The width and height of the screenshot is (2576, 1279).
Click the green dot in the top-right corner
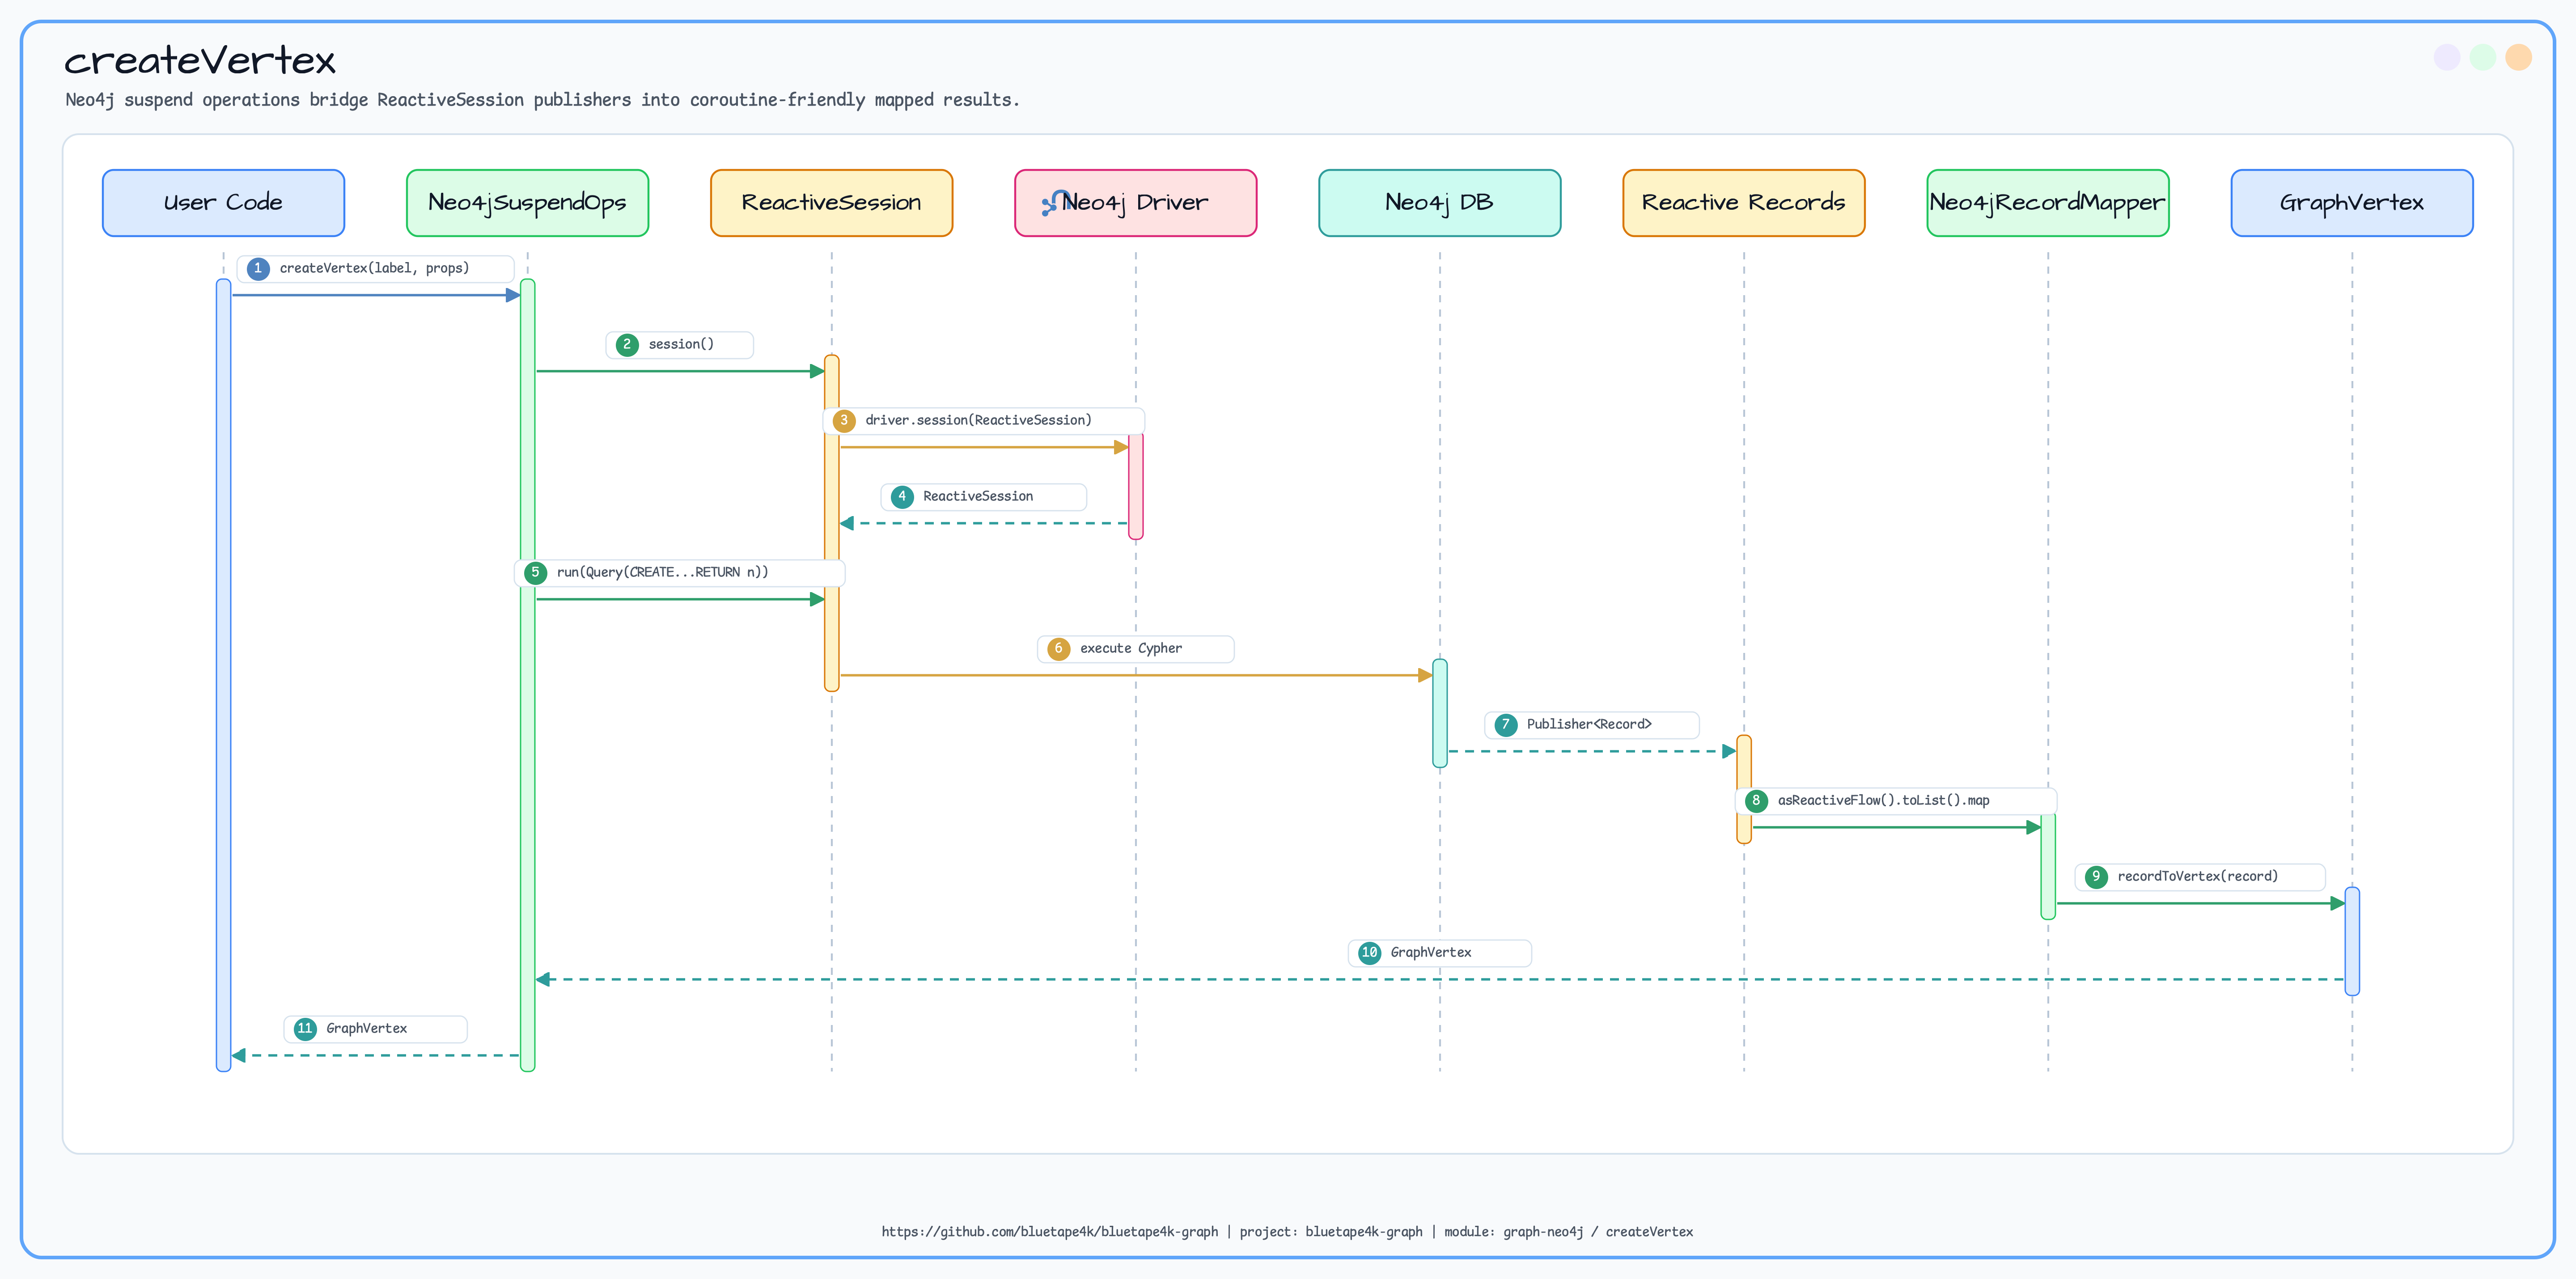pyautogui.click(x=2482, y=57)
